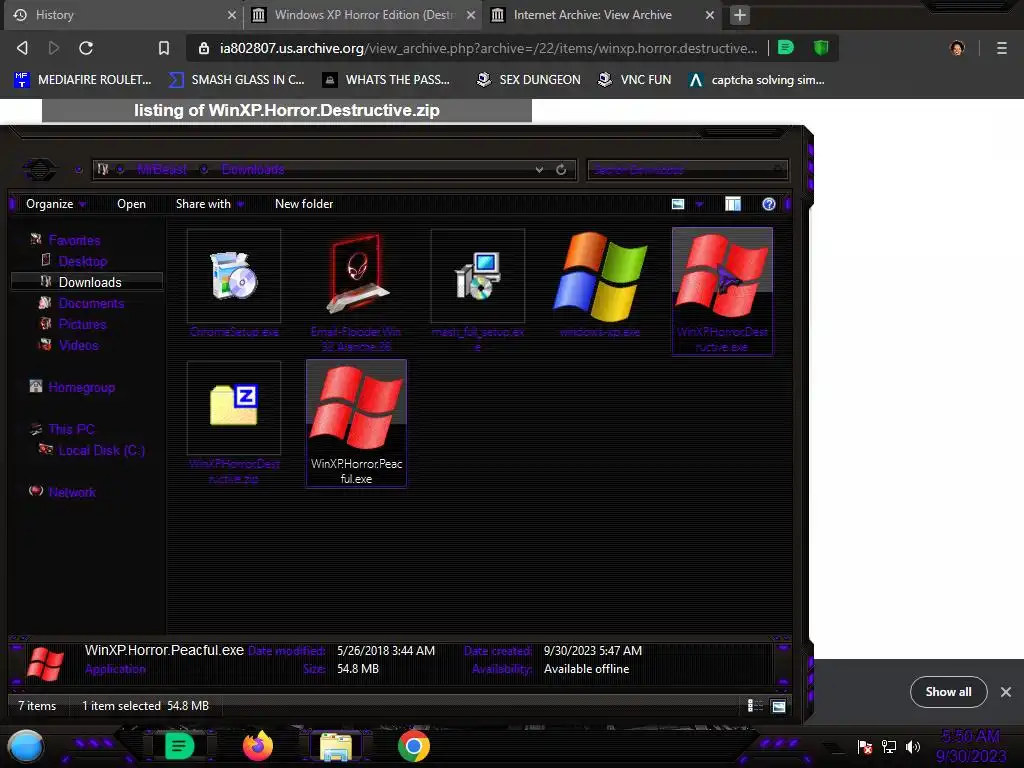Click the address bar URL field

488,48
